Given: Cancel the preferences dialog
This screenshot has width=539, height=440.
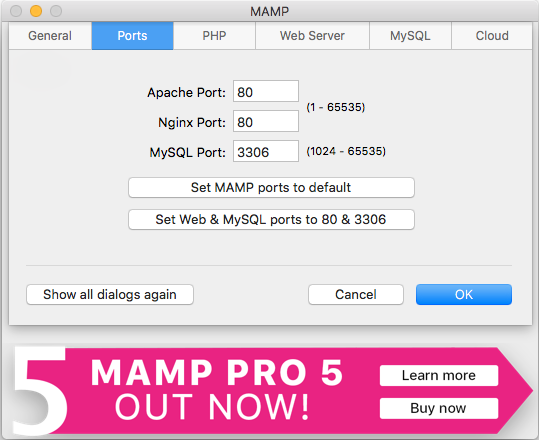Looking at the screenshot, I should pyautogui.click(x=356, y=295).
